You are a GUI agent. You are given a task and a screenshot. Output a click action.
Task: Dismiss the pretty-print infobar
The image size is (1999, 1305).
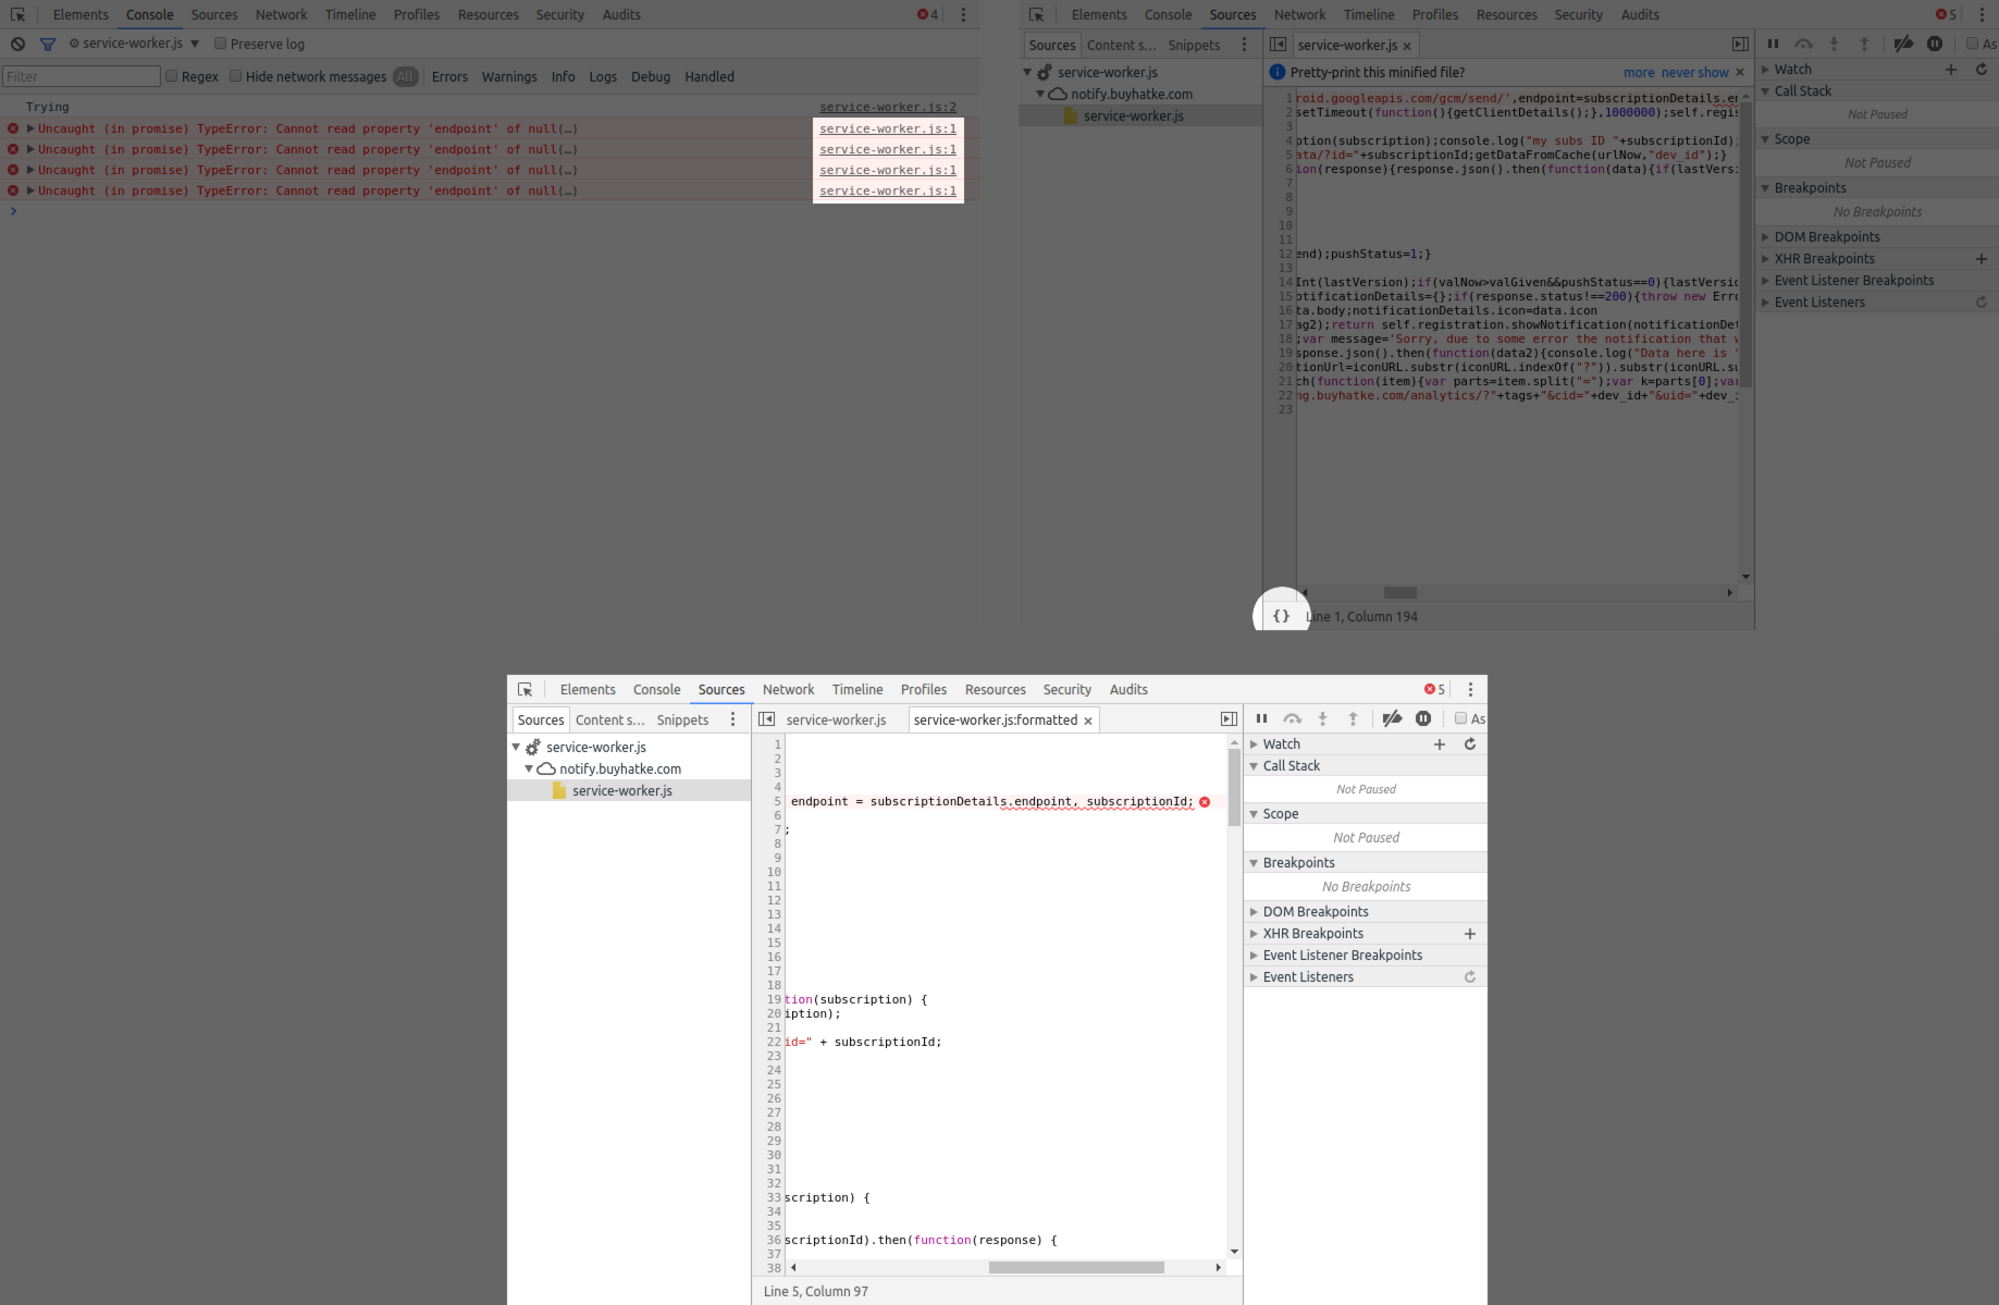click(x=1740, y=72)
